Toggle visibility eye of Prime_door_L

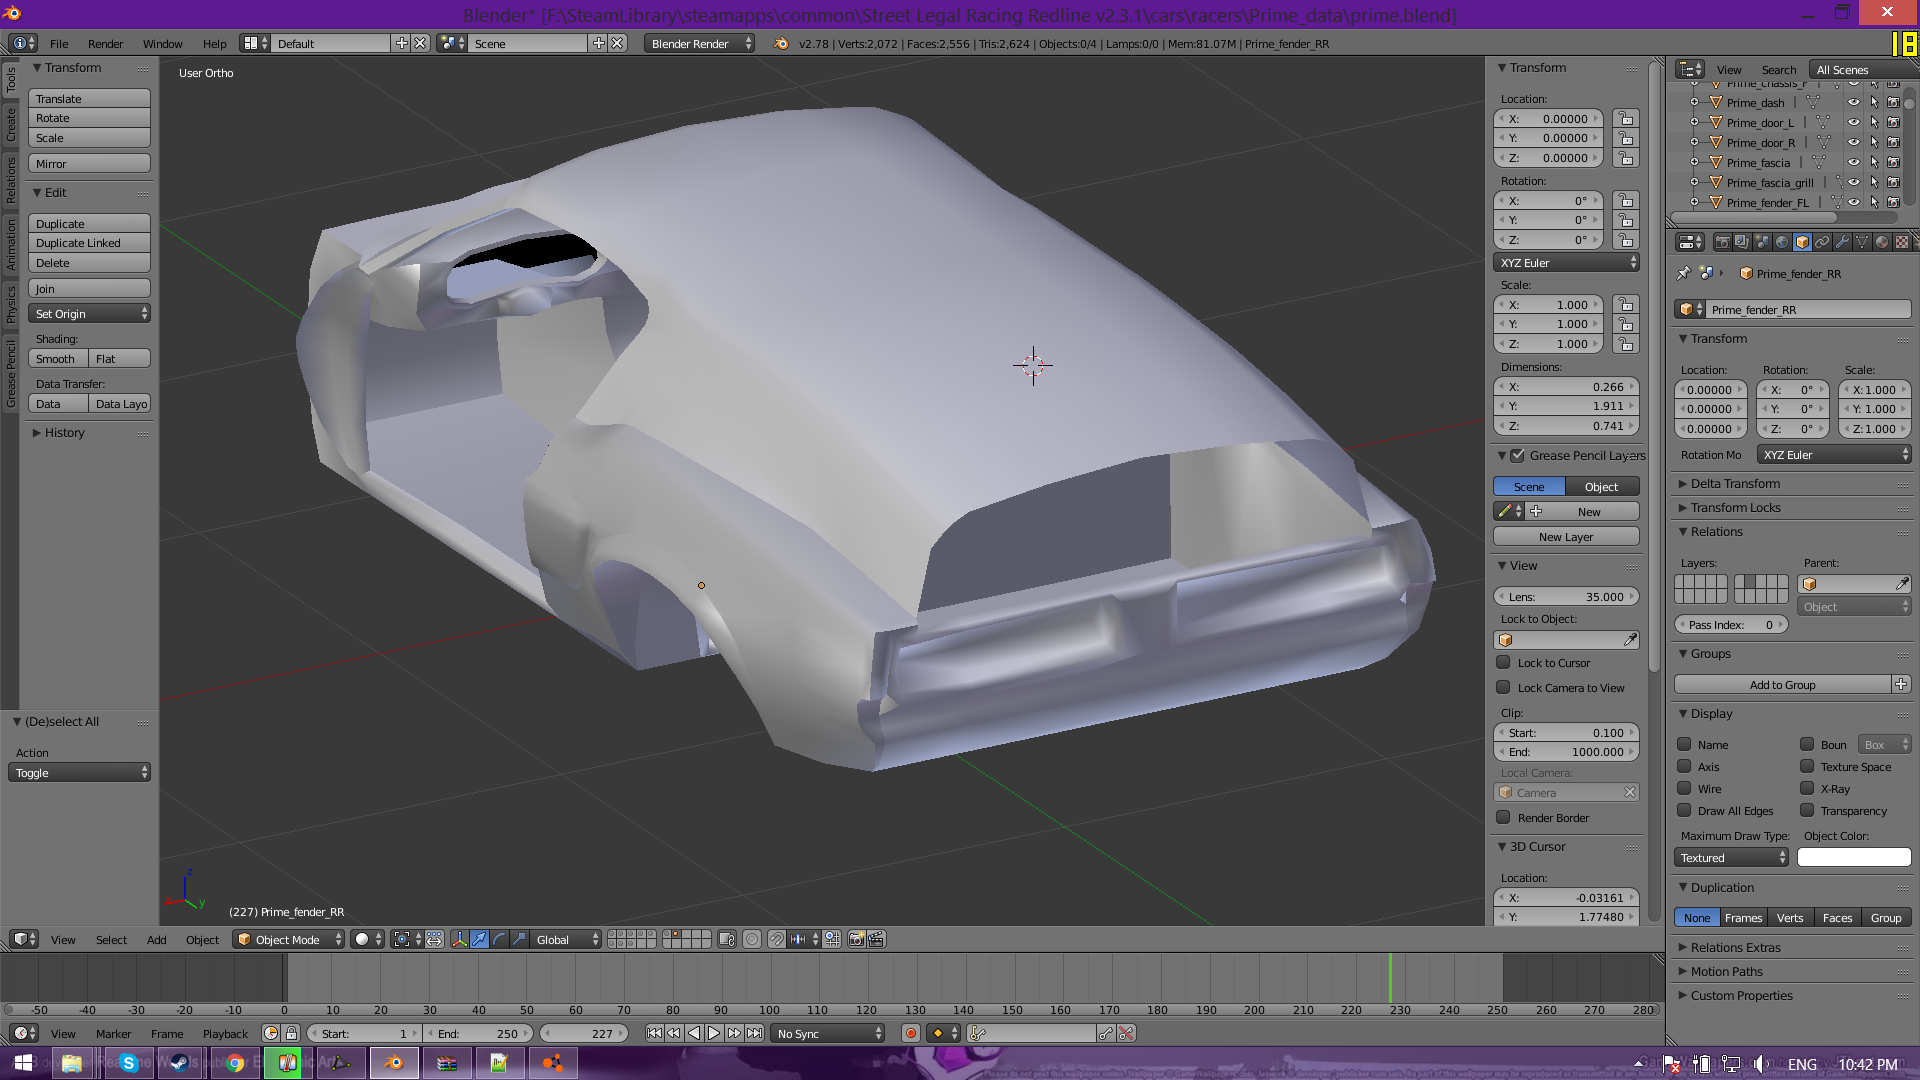[1853, 122]
